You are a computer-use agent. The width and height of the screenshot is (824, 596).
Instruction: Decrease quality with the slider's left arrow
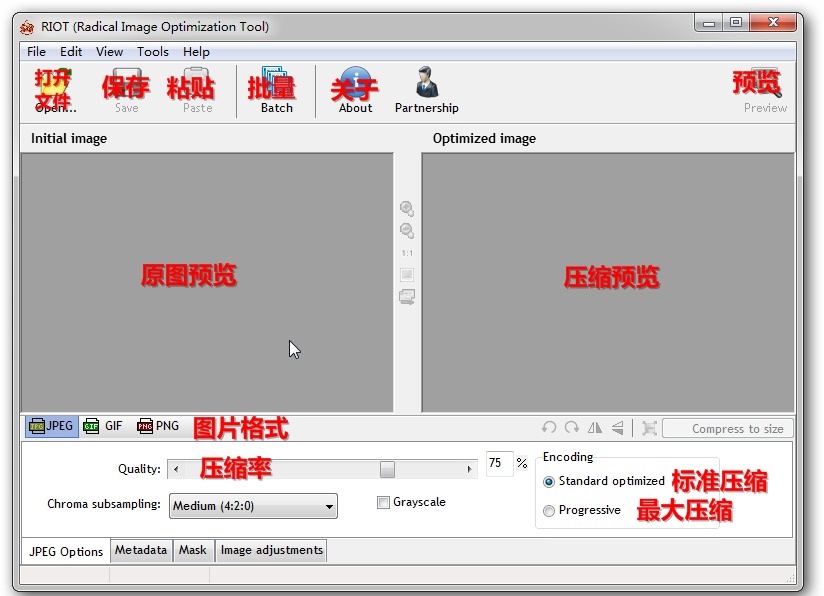[x=176, y=469]
